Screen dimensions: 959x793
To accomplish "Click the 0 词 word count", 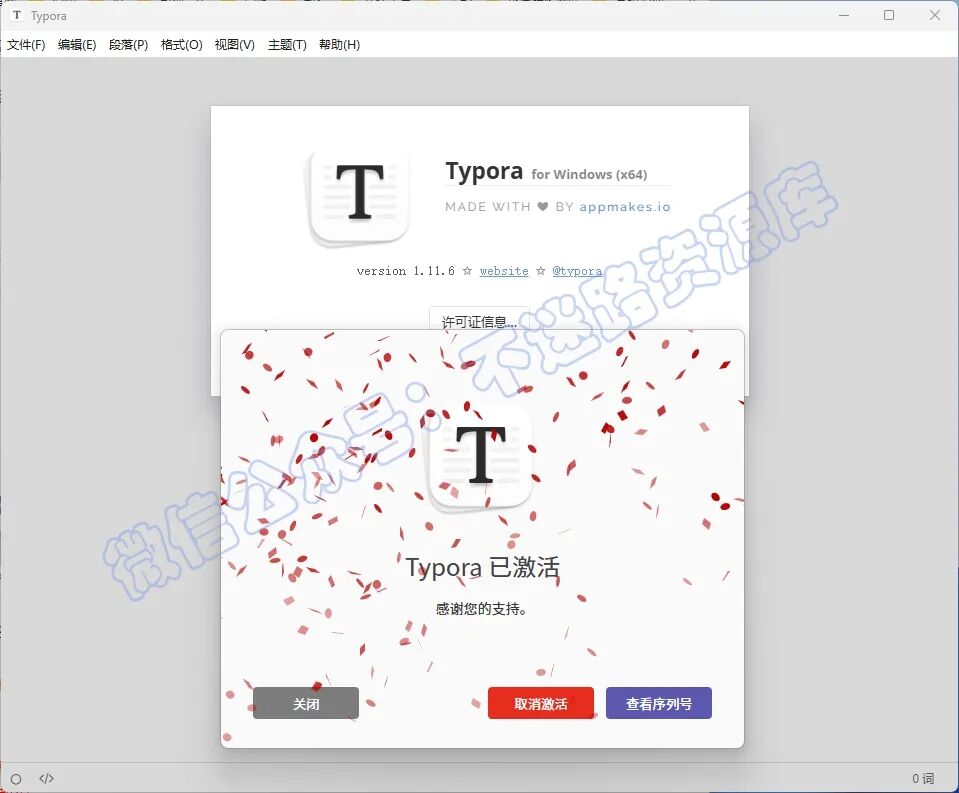I will point(923,778).
